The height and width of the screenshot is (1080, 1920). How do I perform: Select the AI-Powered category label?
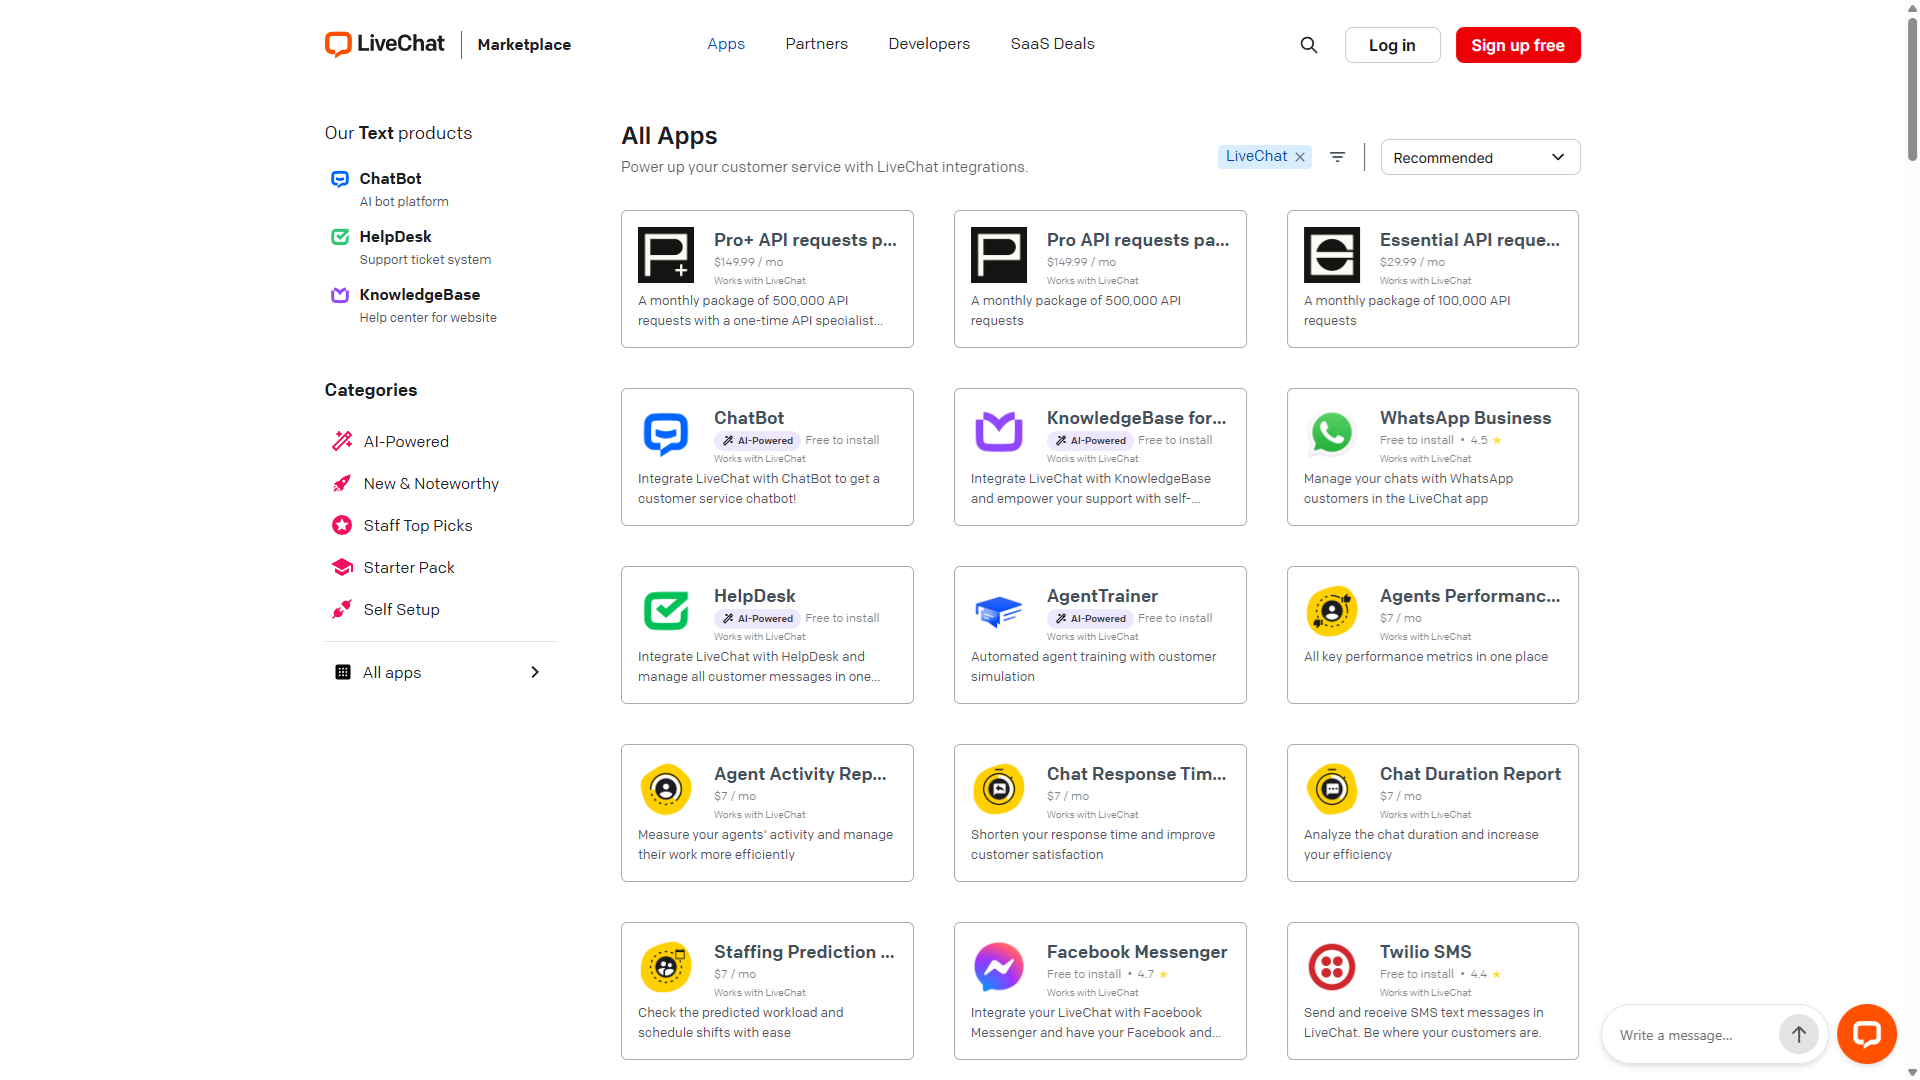[x=406, y=441]
